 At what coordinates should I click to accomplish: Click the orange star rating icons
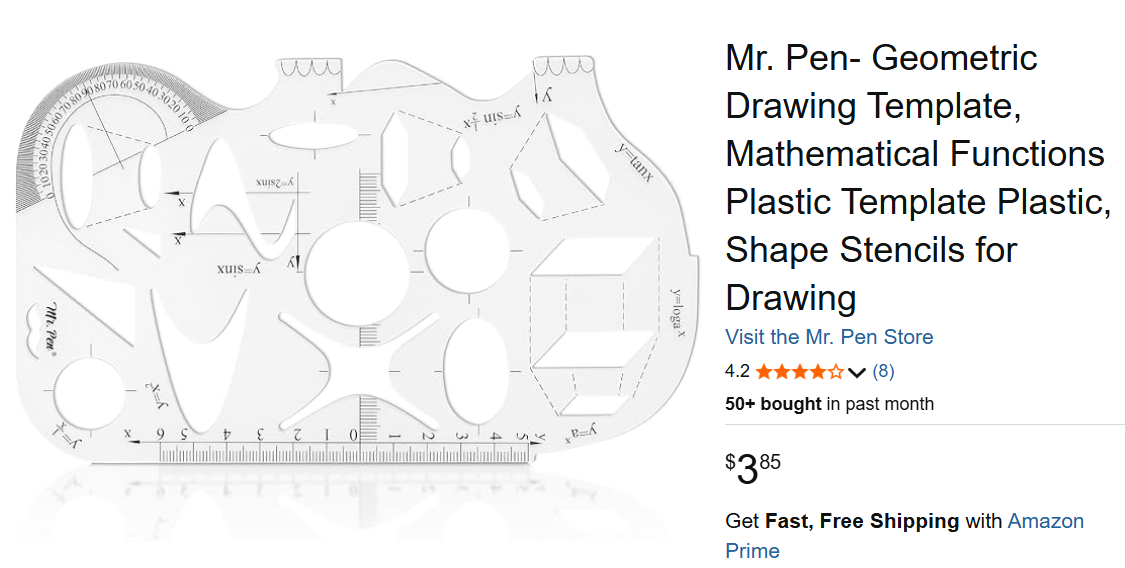tap(799, 372)
